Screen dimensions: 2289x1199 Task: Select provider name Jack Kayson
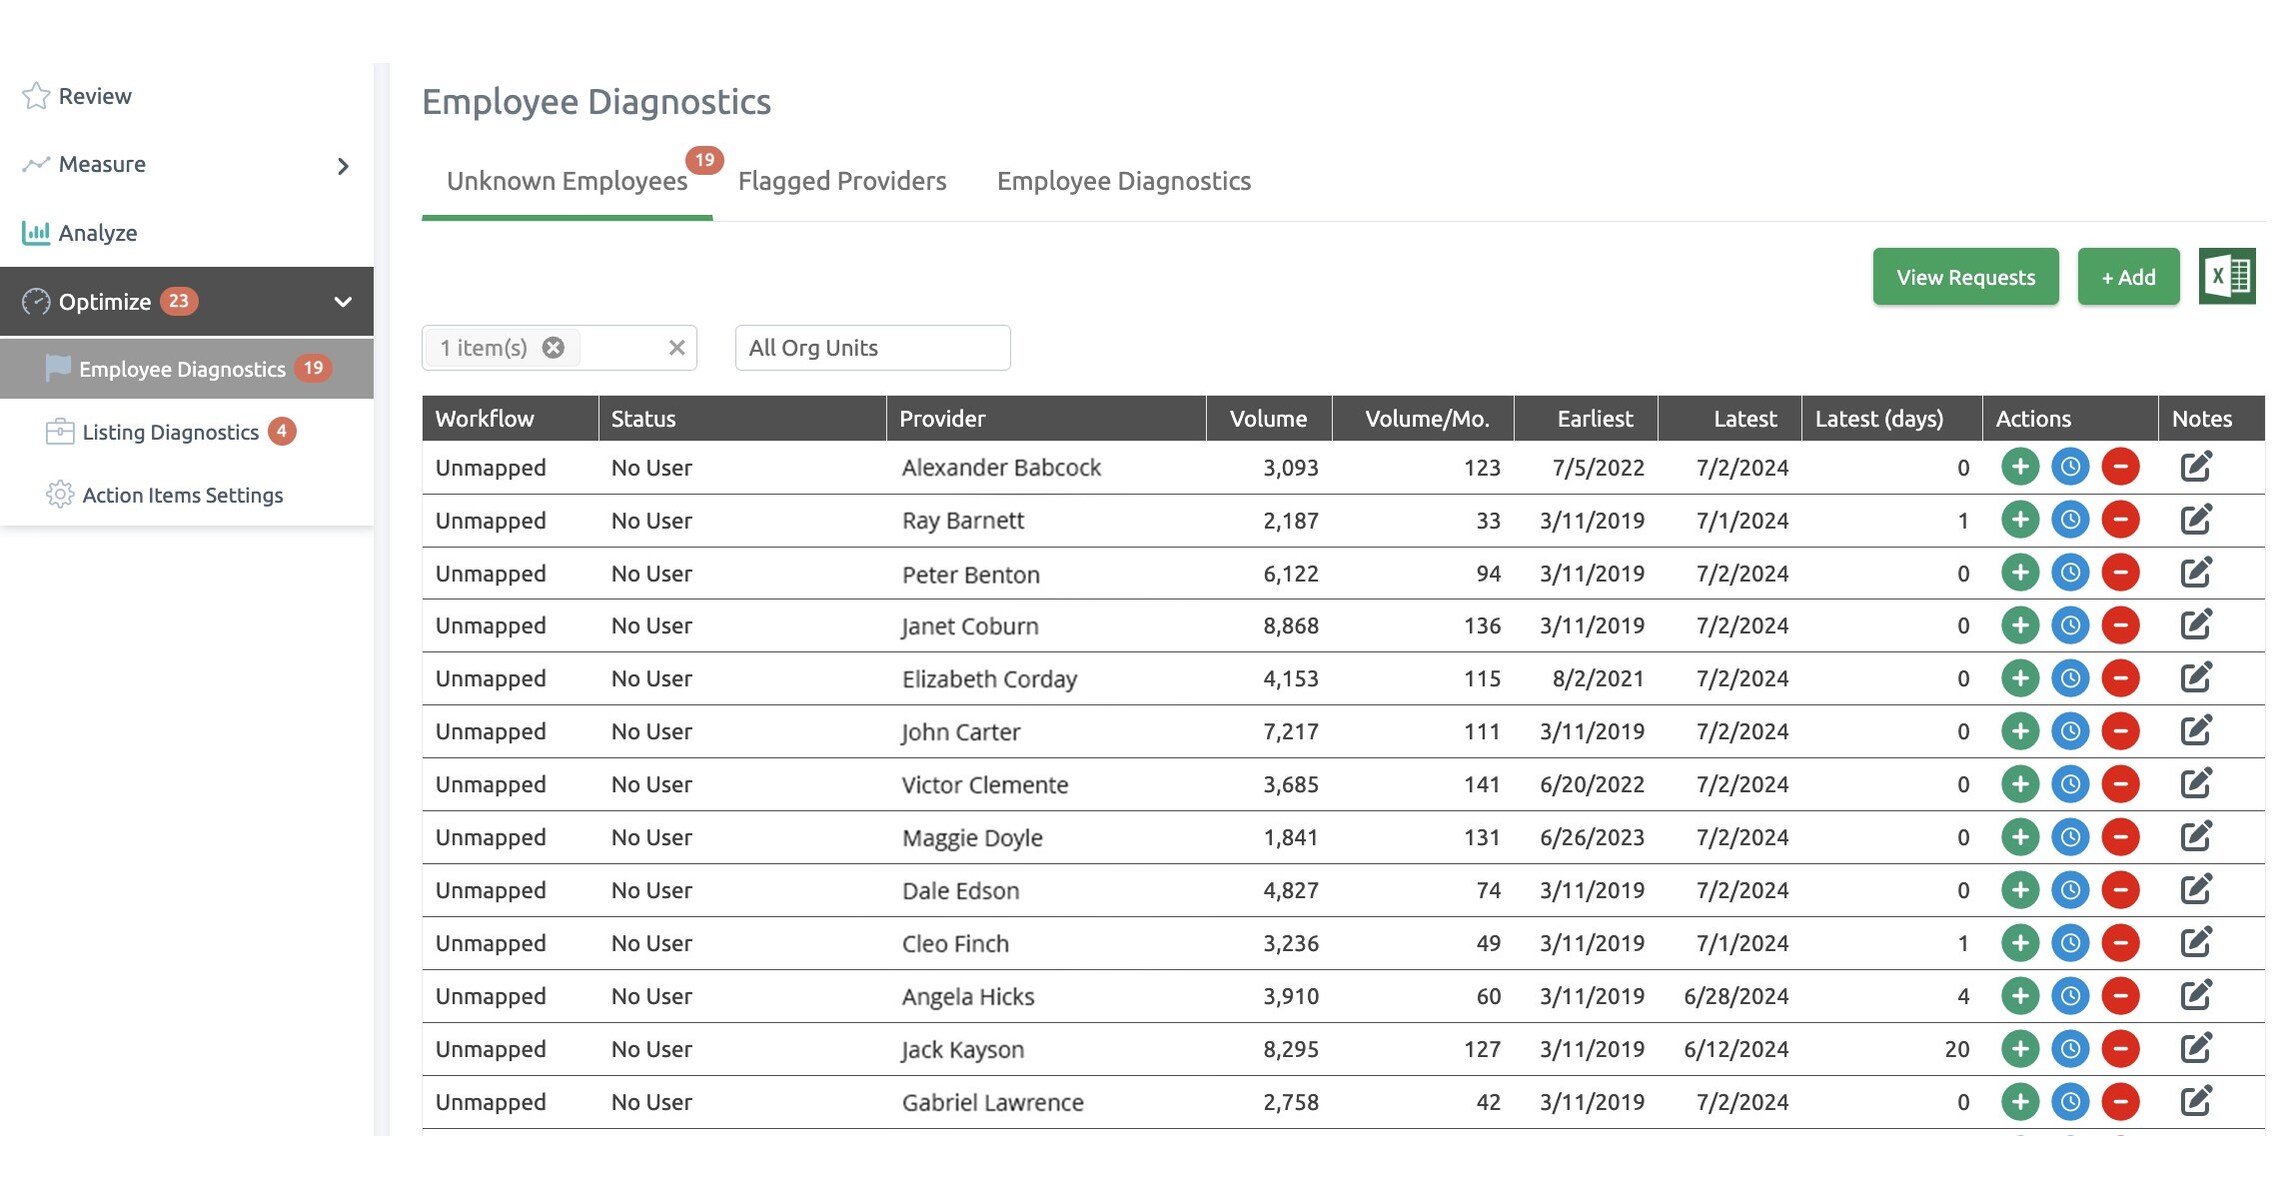pos(963,1049)
